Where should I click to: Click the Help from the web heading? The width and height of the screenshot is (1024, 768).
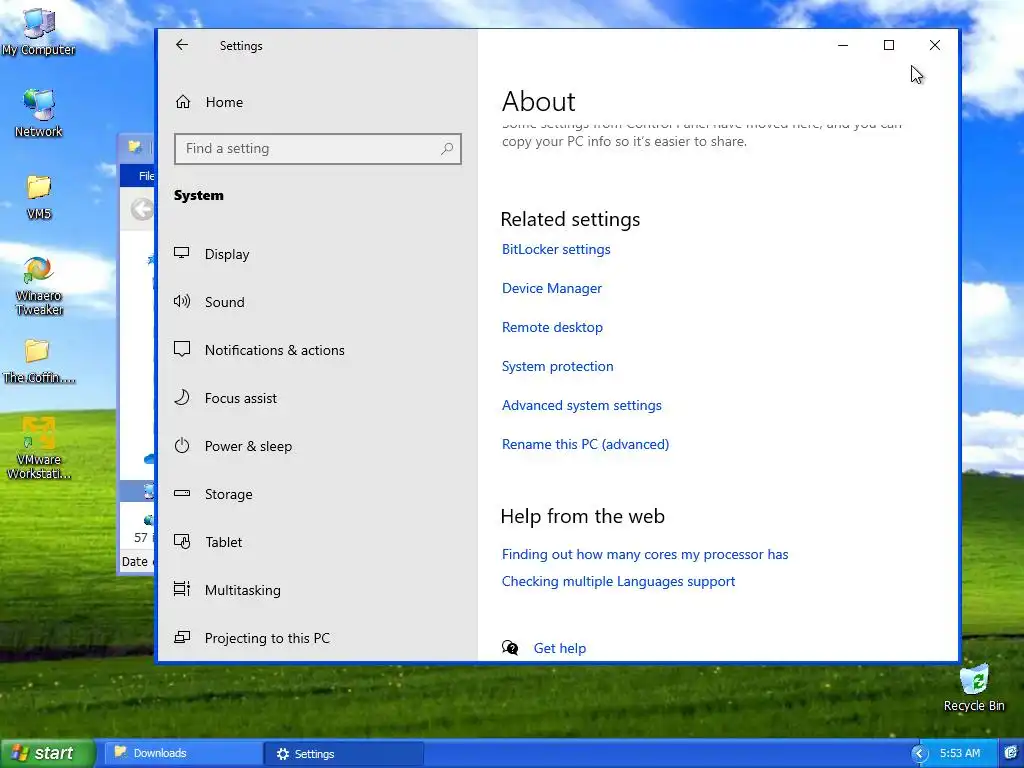583,516
